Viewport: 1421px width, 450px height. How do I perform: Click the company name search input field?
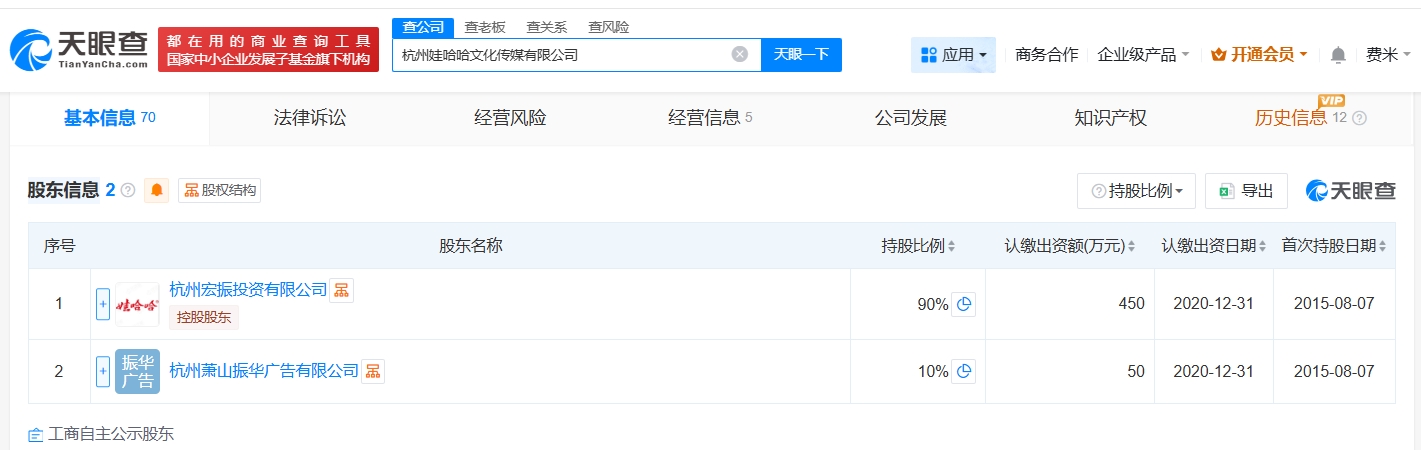(560, 55)
